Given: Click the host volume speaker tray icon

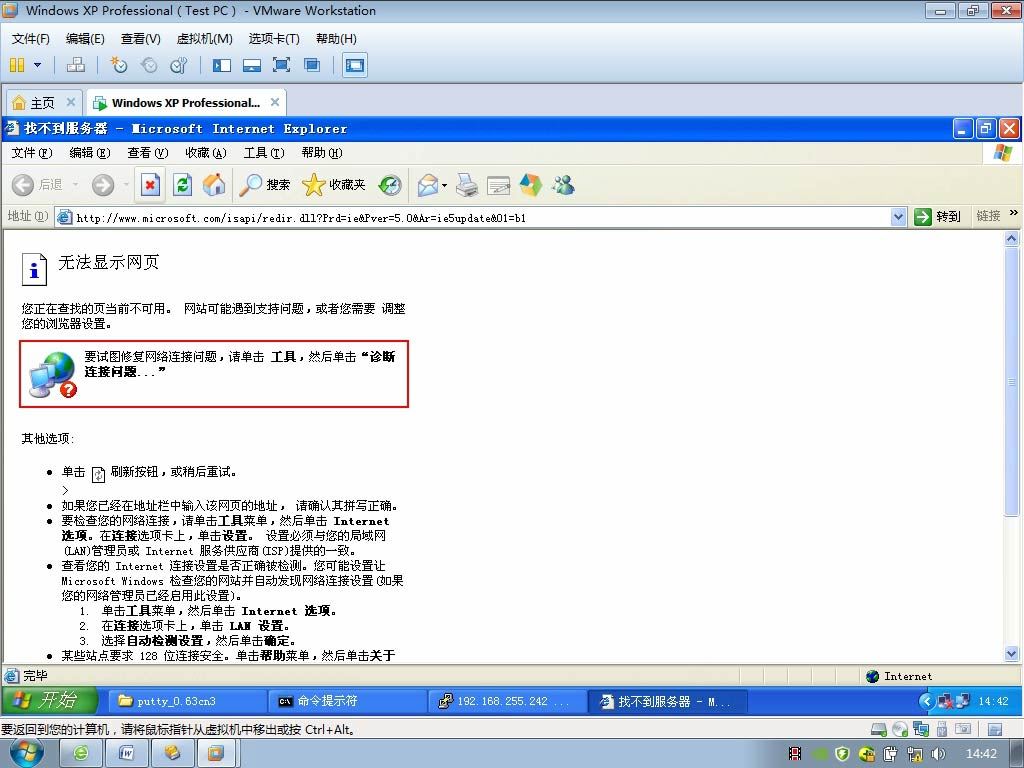Looking at the screenshot, I should 938,754.
